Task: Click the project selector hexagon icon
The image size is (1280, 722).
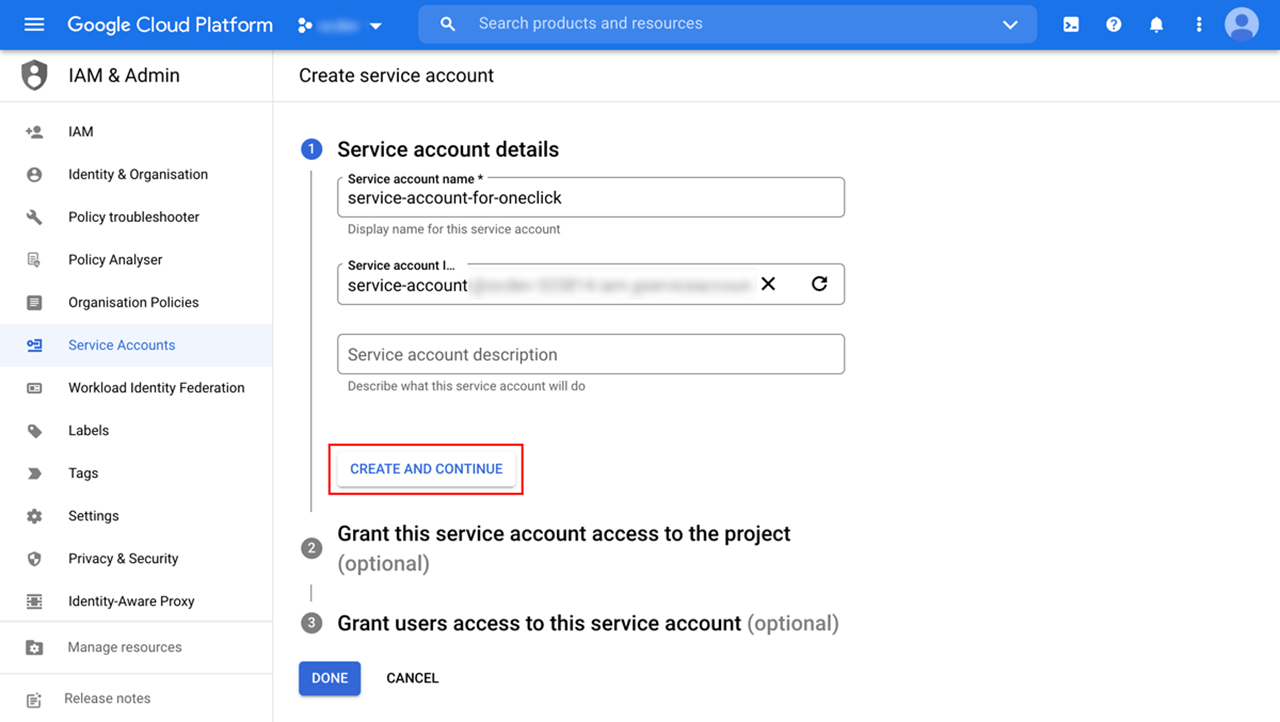Action: click(x=305, y=25)
